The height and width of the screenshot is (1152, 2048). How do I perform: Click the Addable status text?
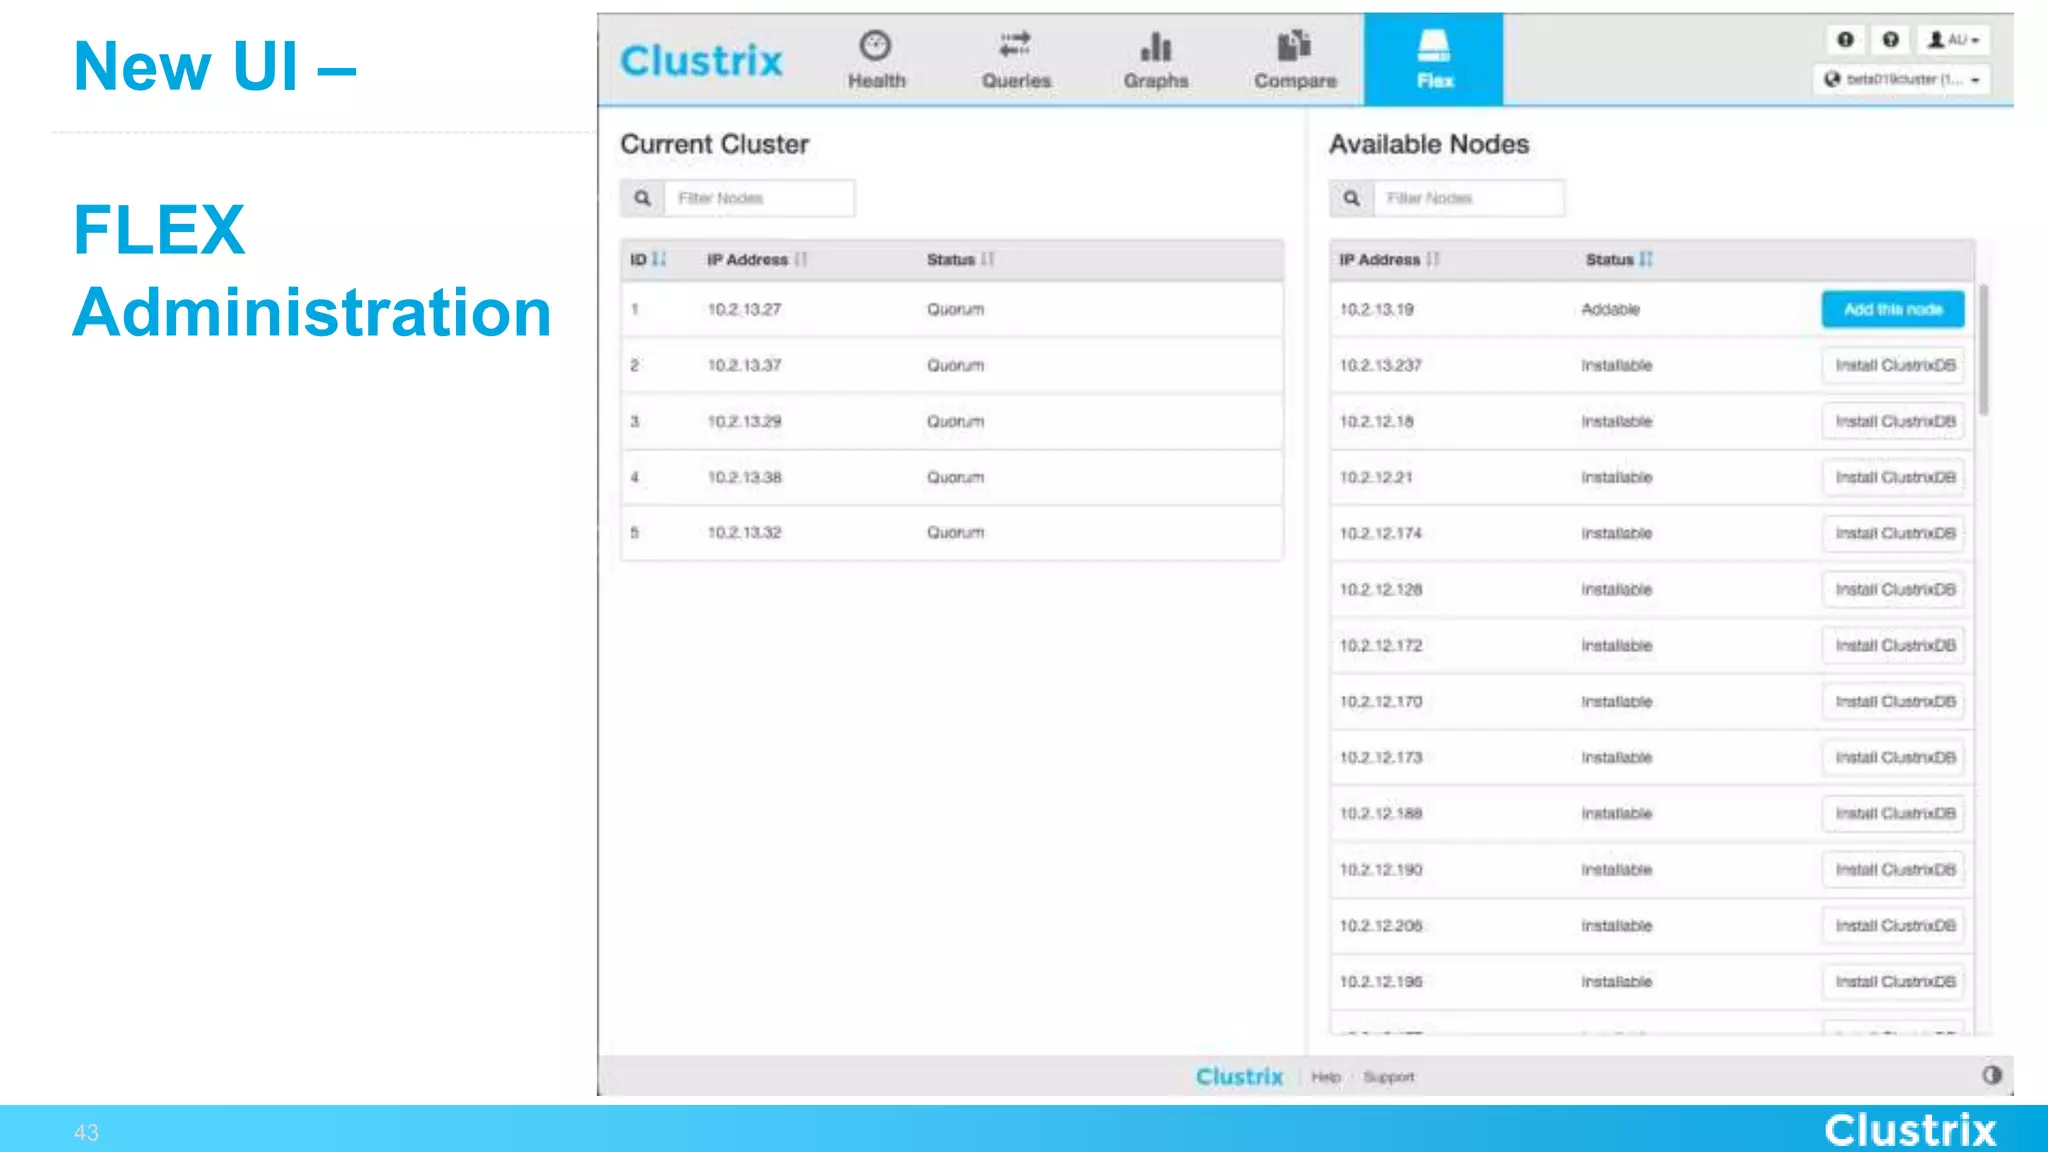(x=1610, y=309)
